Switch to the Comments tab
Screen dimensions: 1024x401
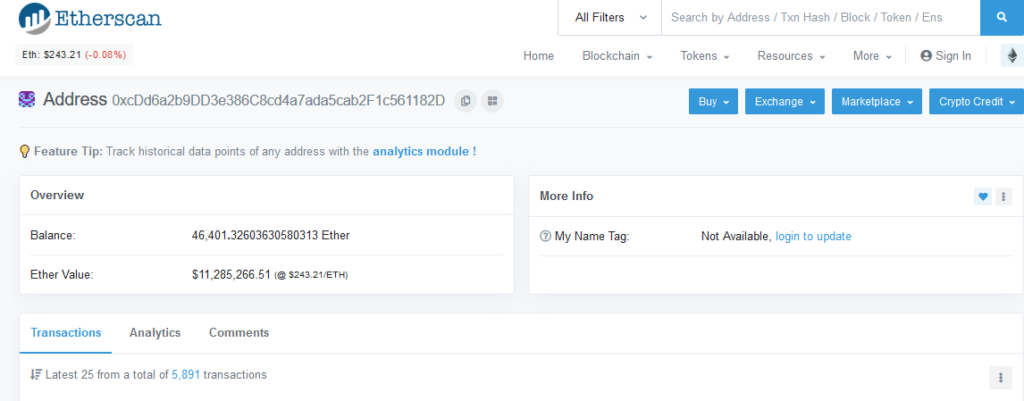pos(239,333)
